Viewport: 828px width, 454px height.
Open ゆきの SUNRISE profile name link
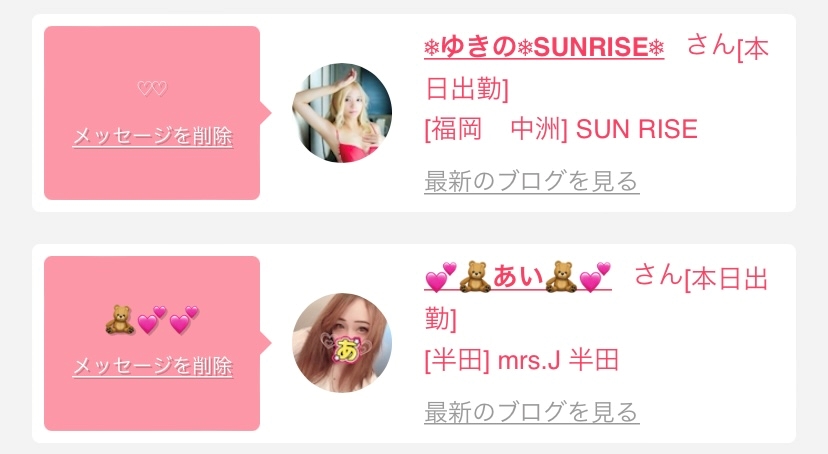544,47
